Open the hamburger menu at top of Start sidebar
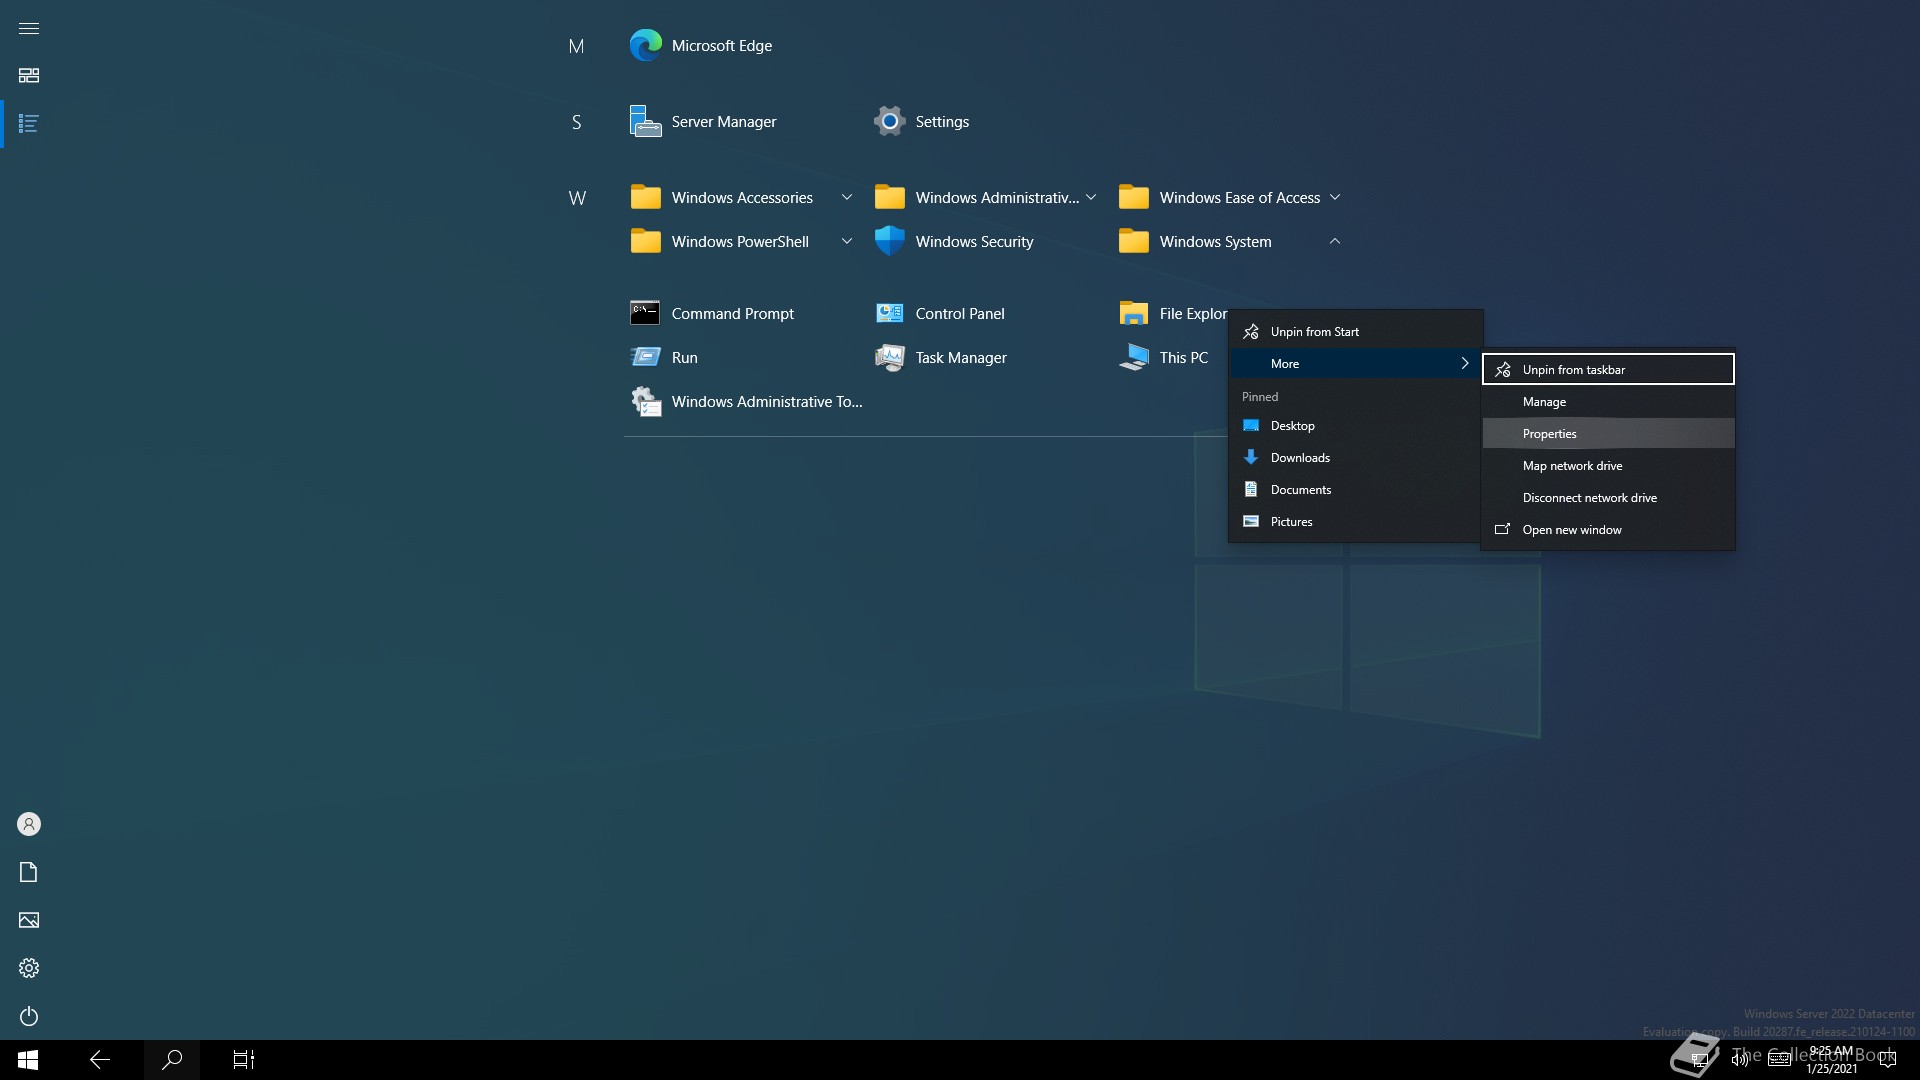1920x1080 pixels. point(29,28)
